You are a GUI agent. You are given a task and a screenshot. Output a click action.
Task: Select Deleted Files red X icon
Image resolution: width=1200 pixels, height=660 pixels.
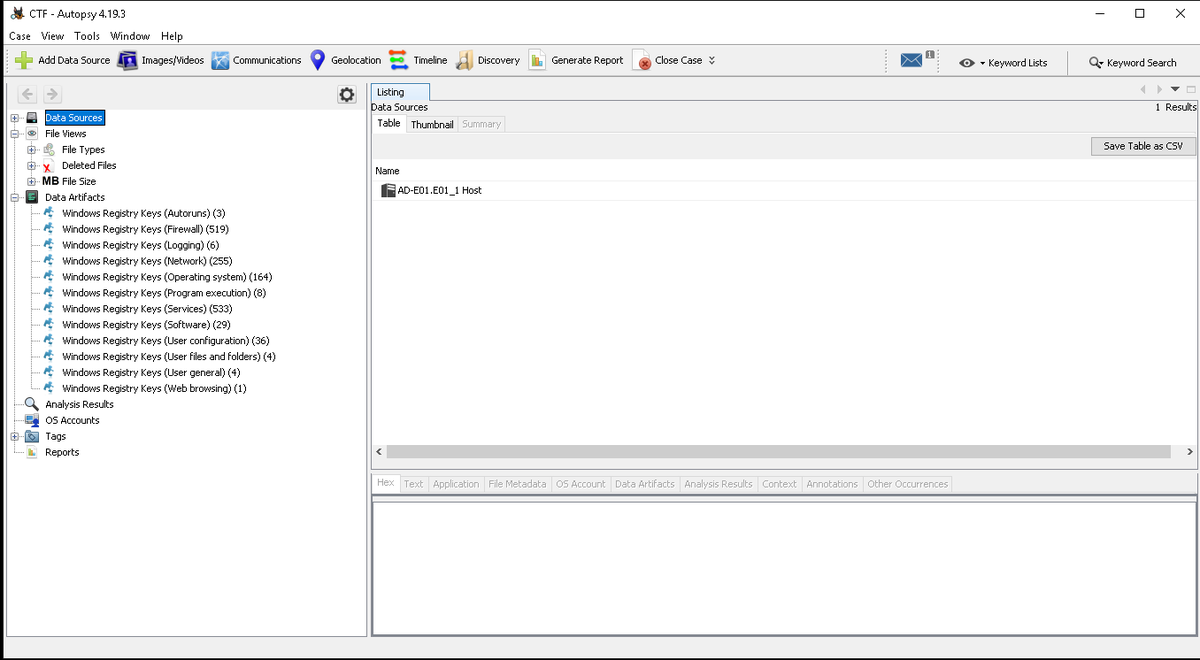pyautogui.click(x=49, y=165)
